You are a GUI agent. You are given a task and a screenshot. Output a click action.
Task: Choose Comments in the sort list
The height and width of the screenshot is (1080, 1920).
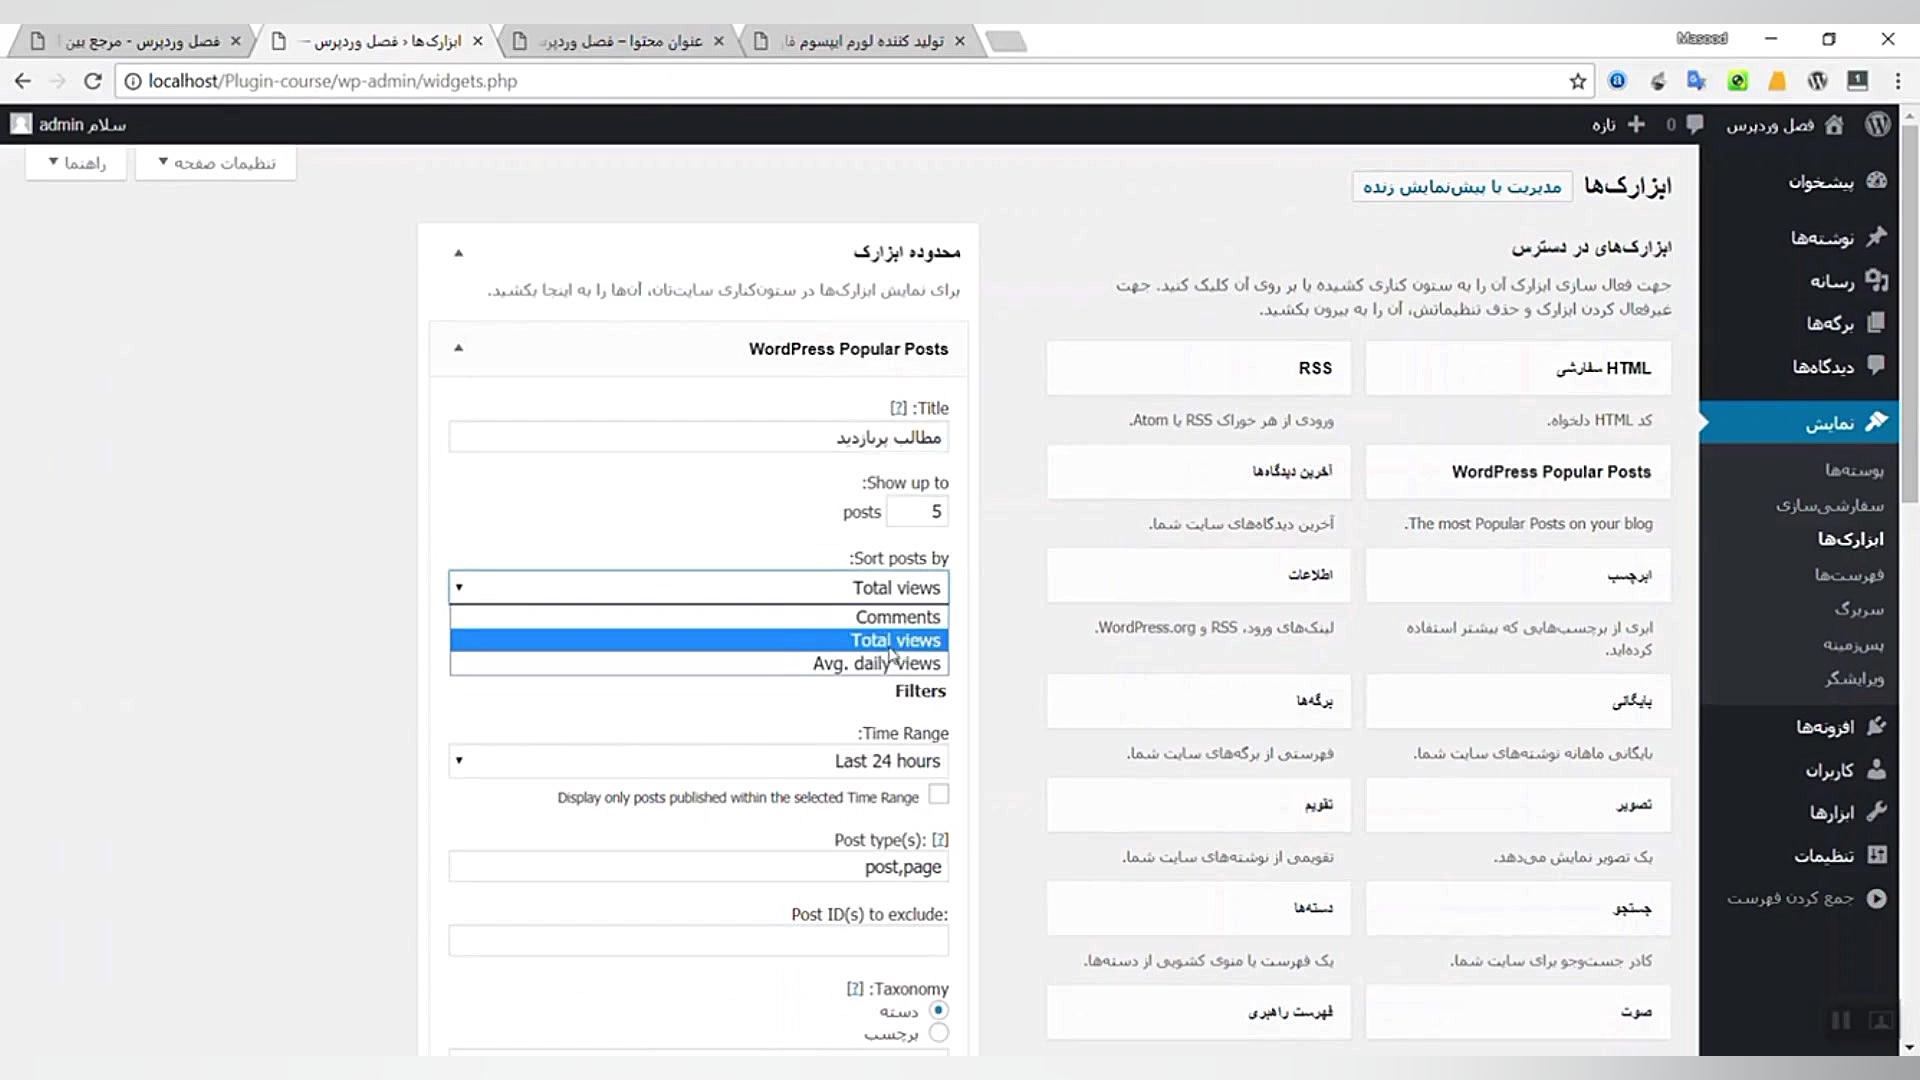[897, 617]
